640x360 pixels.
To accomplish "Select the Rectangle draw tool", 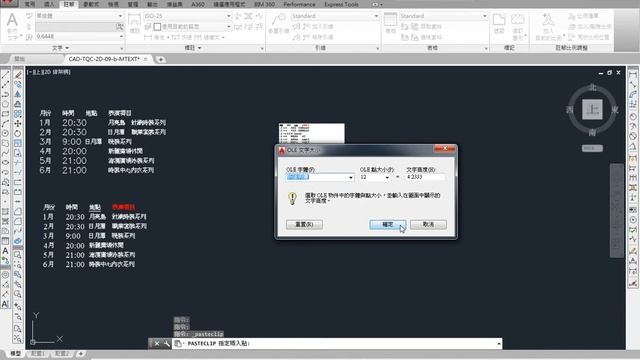I will (x=5, y=114).
